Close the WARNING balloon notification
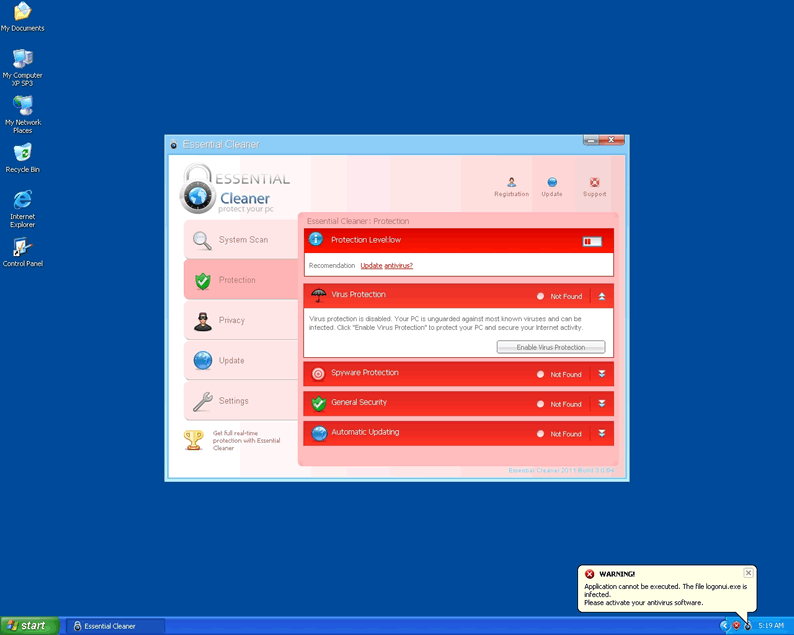The height and width of the screenshot is (635, 794). point(748,573)
